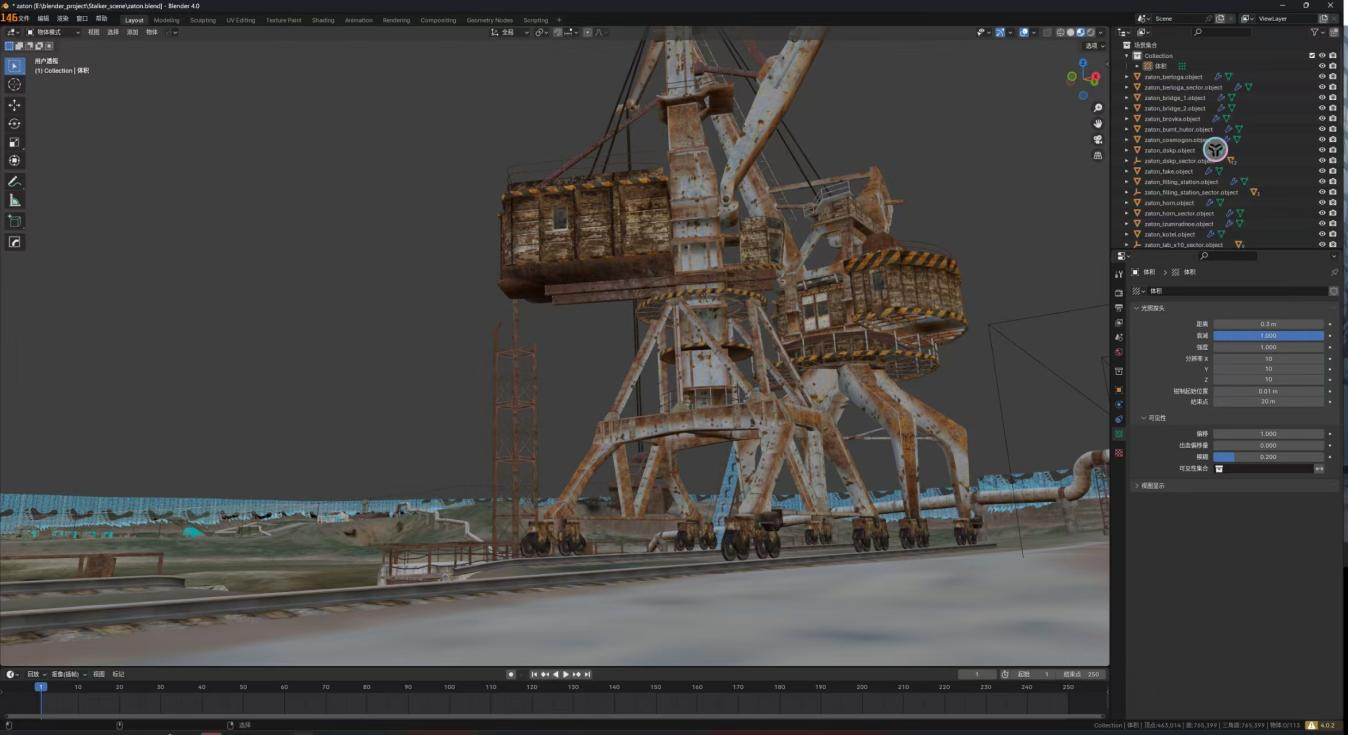Collapse the Collection tree row
Viewport: 1348px width, 735px height.
click(x=1127, y=56)
